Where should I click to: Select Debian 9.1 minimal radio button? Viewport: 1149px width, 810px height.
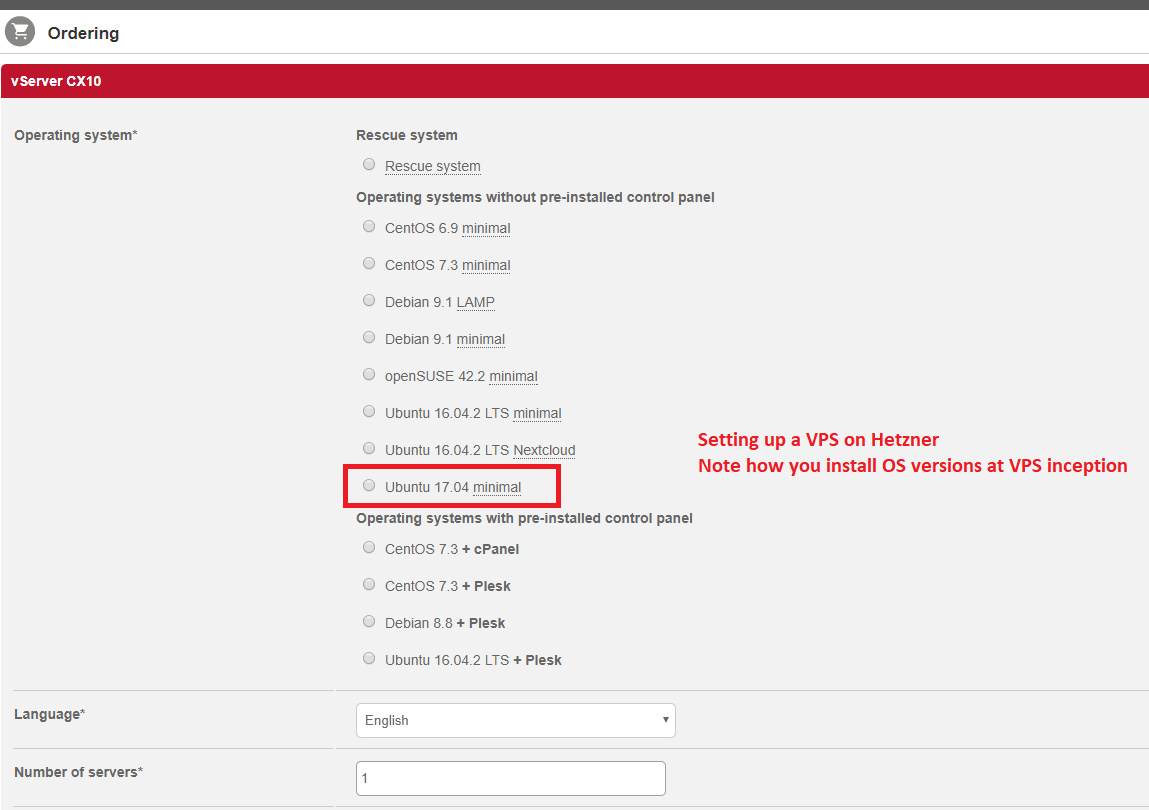tap(369, 337)
